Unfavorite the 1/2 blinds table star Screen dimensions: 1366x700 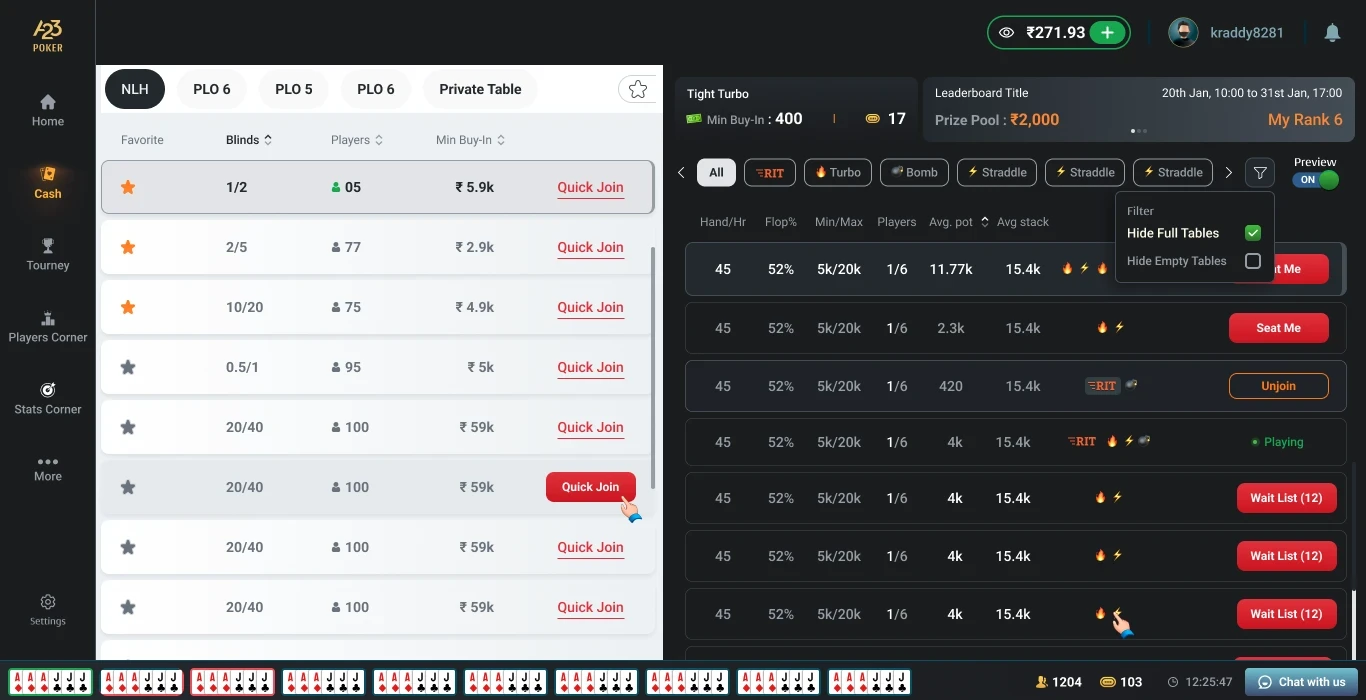pos(128,187)
